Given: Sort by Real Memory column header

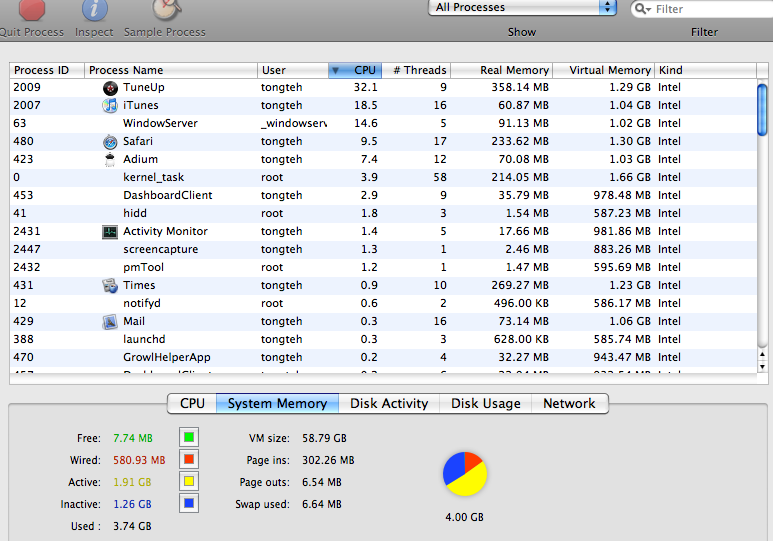Looking at the screenshot, I should [x=501, y=70].
